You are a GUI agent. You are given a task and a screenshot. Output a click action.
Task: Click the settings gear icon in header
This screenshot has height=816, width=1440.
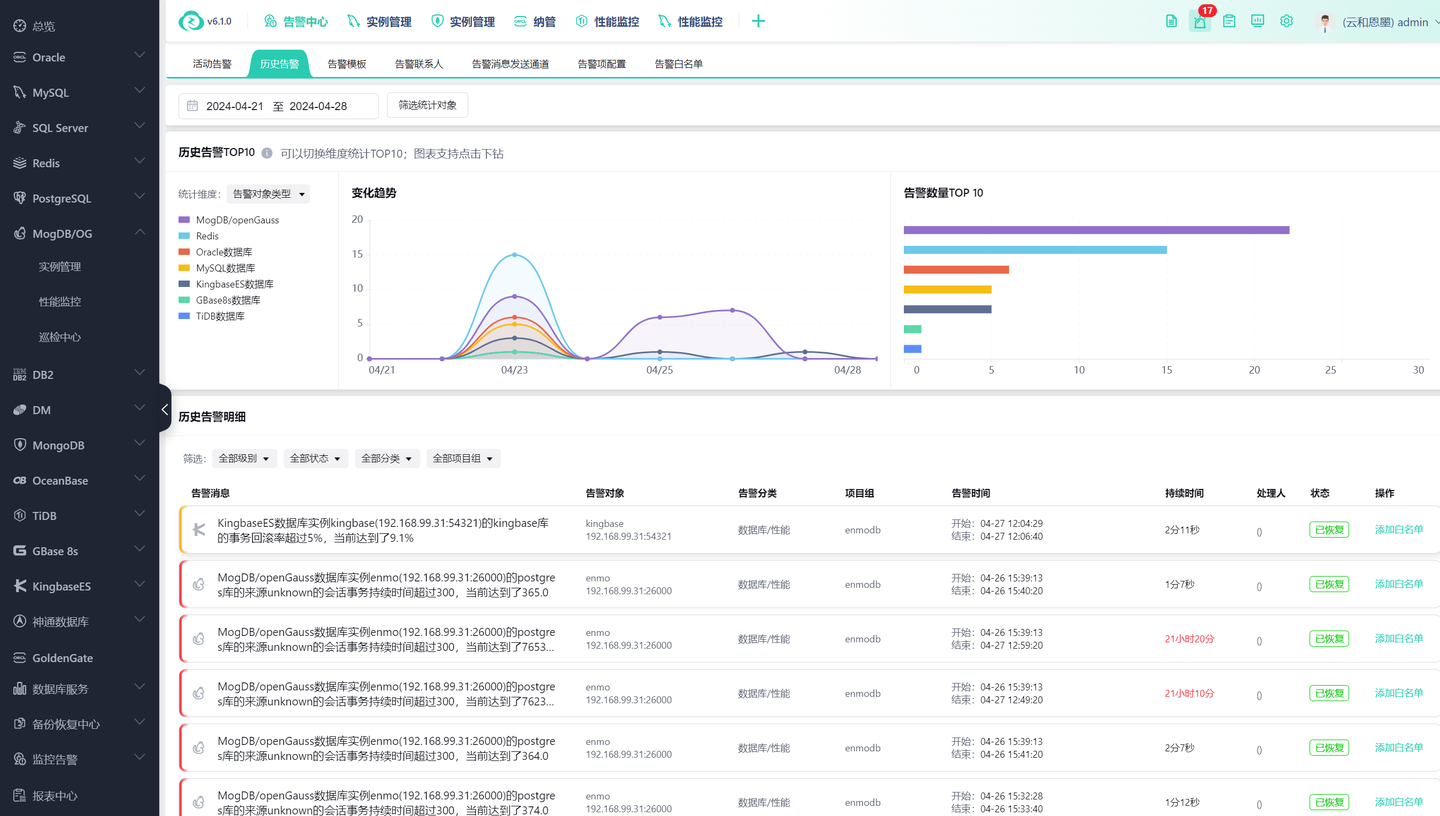[1286, 21]
